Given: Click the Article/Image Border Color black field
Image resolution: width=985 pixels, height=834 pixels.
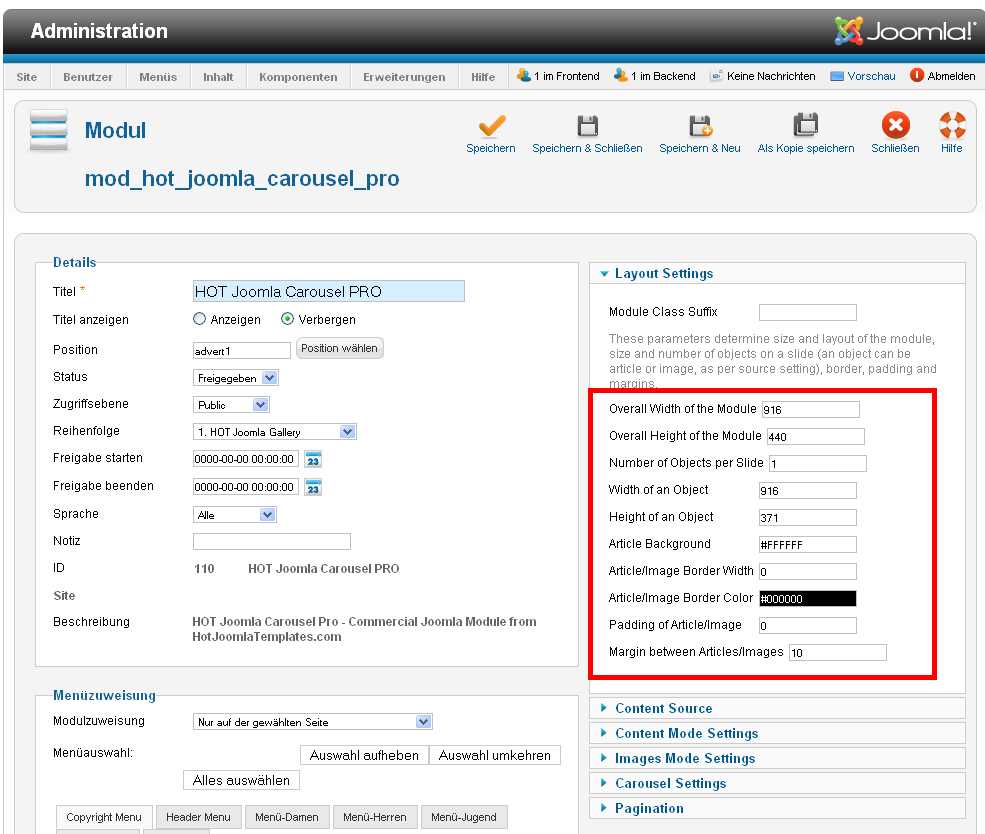Looking at the screenshot, I should click(x=807, y=598).
